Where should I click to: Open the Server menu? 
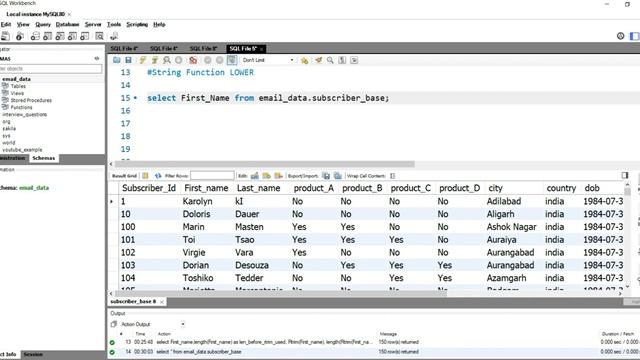coord(93,24)
